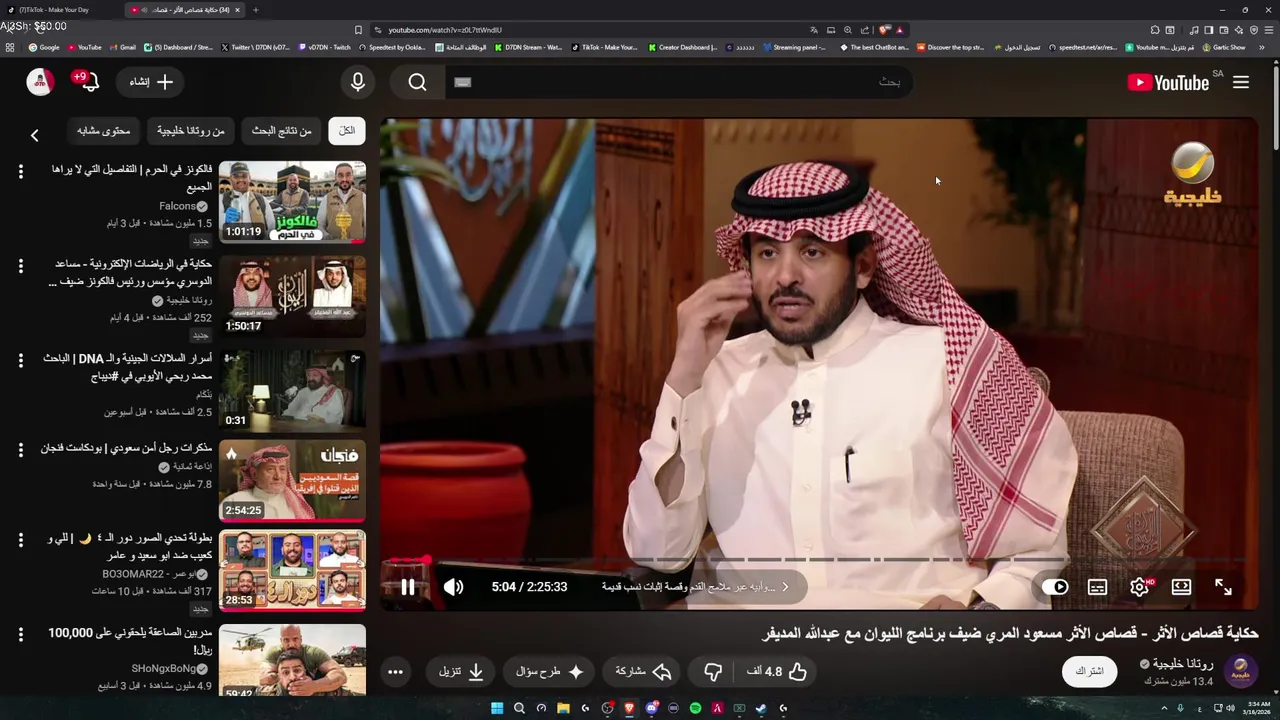Dislike the video with the thumbs-down button
The height and width of the screenshot is (720, 1280).
[713, 672]
